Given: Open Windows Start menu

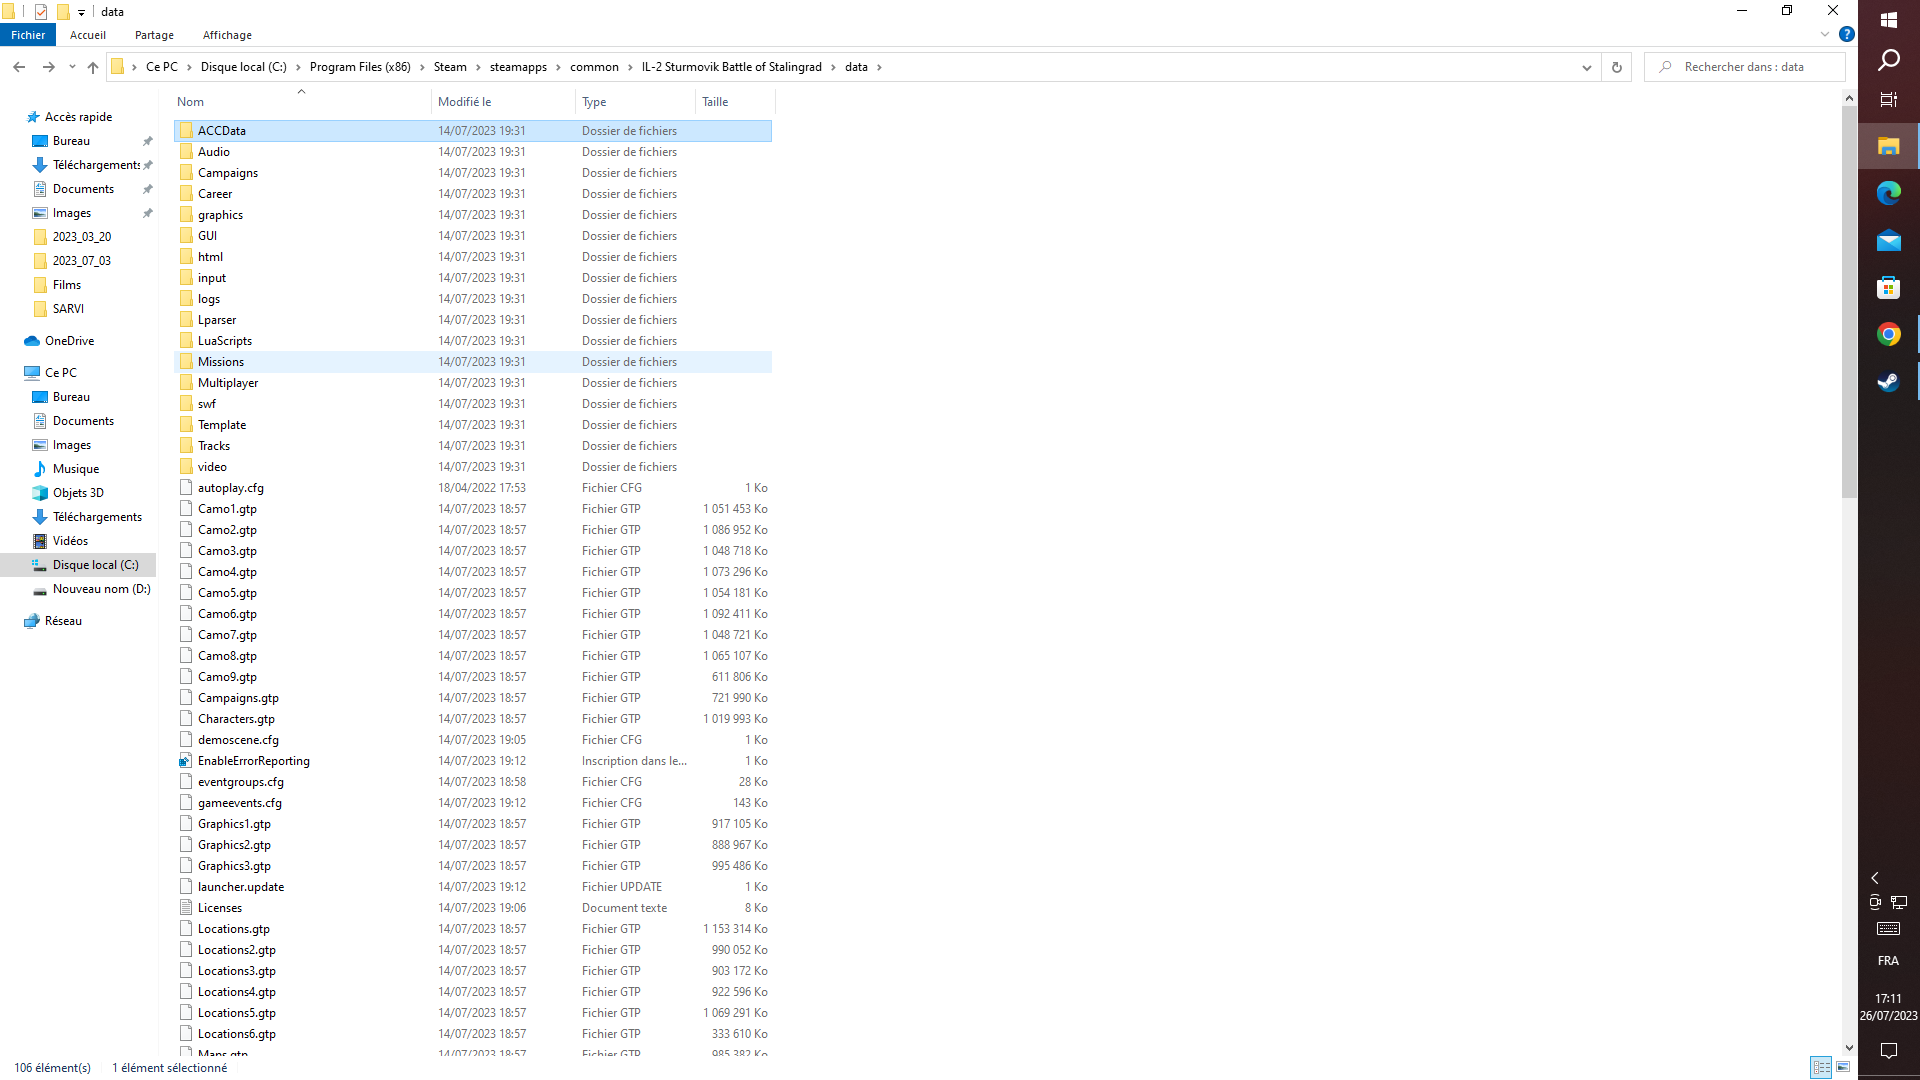Looking at the screenshot, I should pos(1888,20).
